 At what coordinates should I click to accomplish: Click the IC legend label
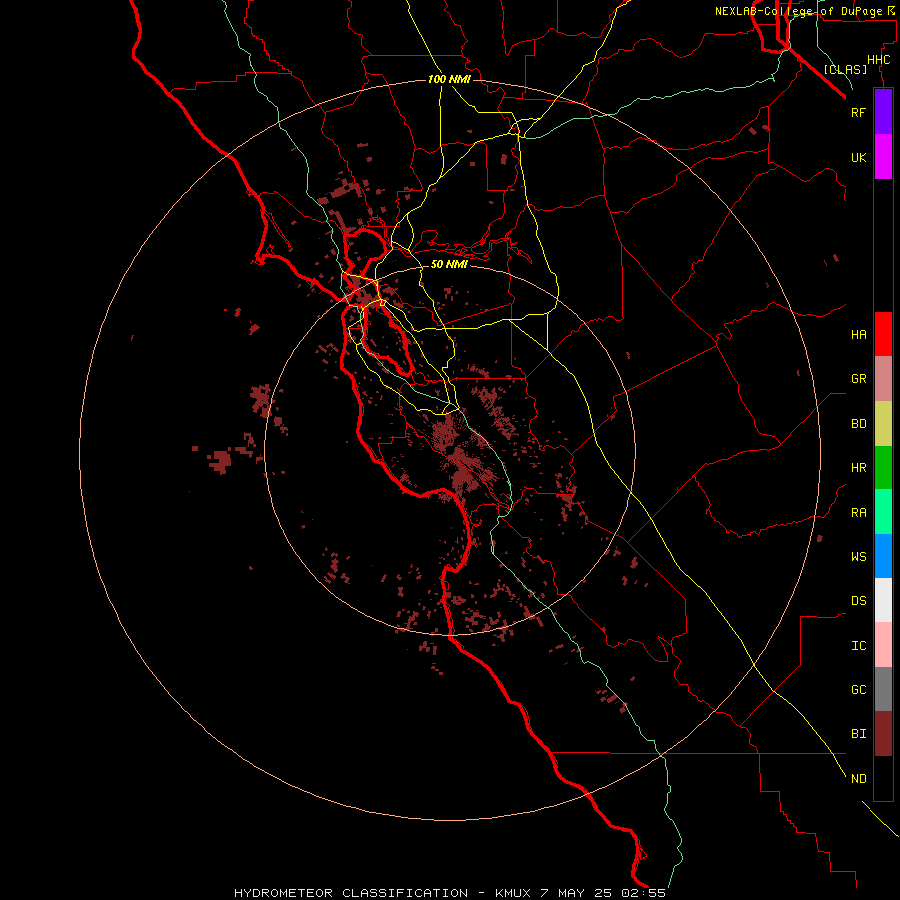click(858, 646)
